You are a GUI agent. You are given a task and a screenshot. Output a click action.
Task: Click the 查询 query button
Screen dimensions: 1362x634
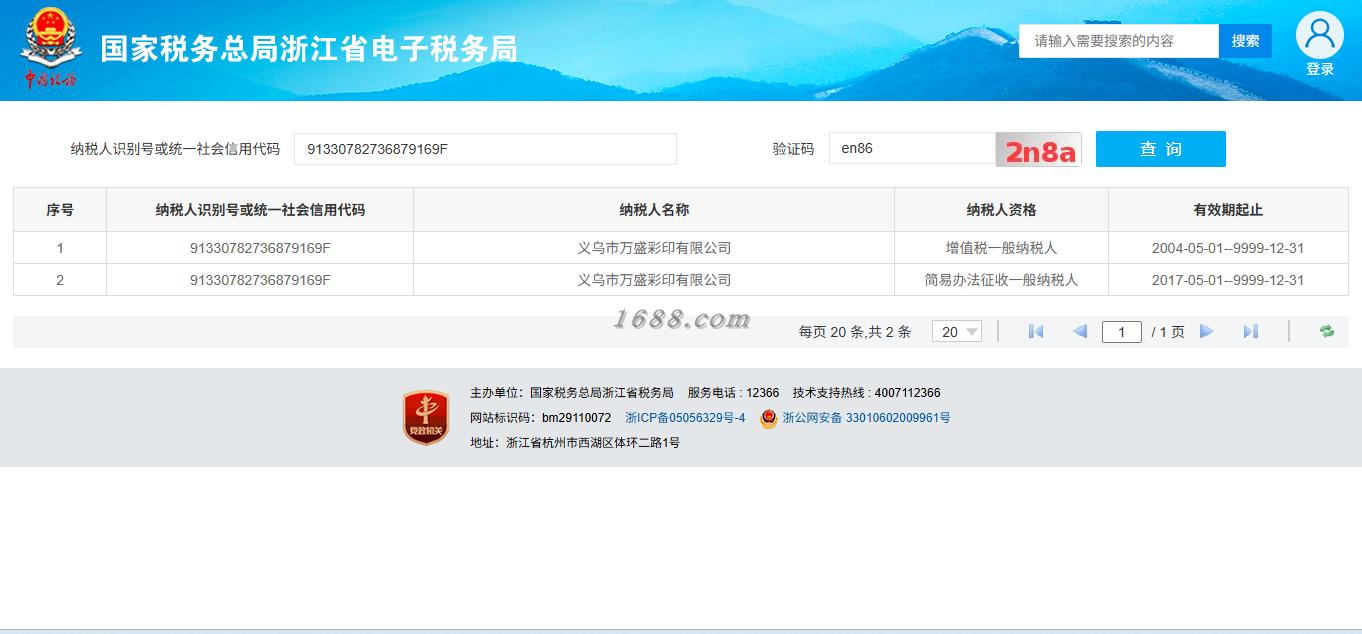(1161, 149)
